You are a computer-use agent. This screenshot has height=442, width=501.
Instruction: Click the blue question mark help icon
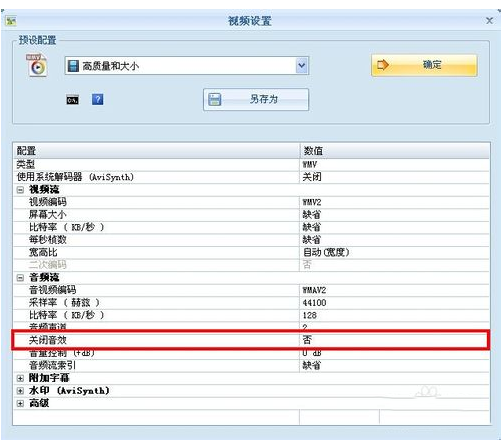point(97,99)
